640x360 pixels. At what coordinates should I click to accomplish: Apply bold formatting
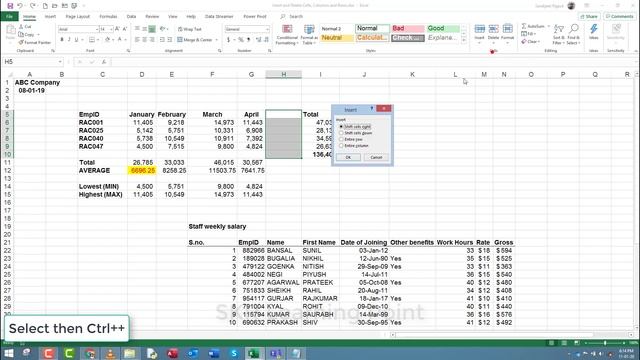coord(62,40)
